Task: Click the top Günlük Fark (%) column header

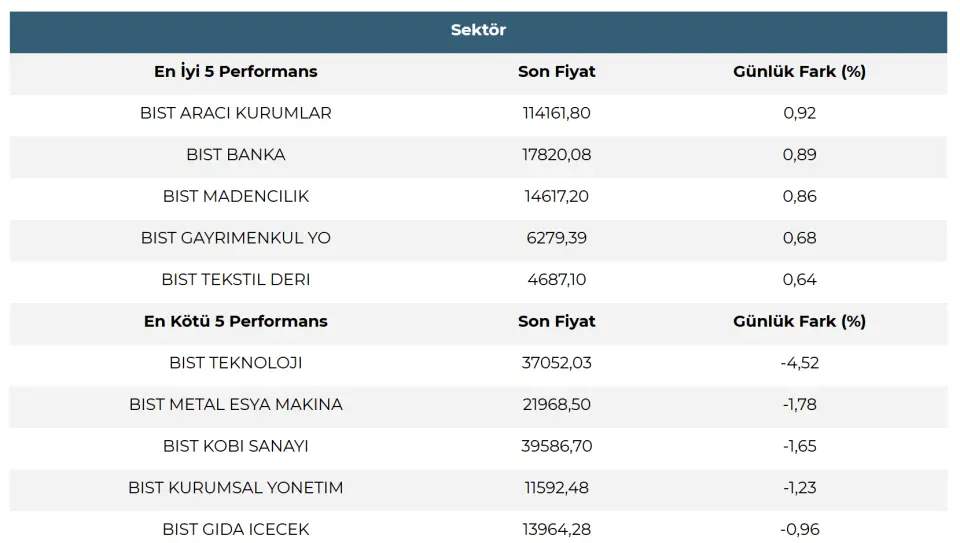Action: 799,72
